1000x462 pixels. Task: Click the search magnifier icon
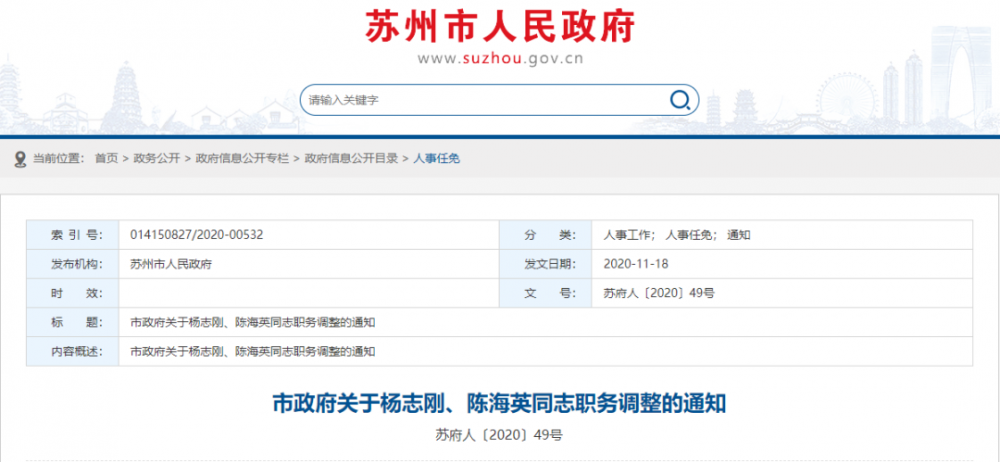pyautogui.click(x=680, y=100)
